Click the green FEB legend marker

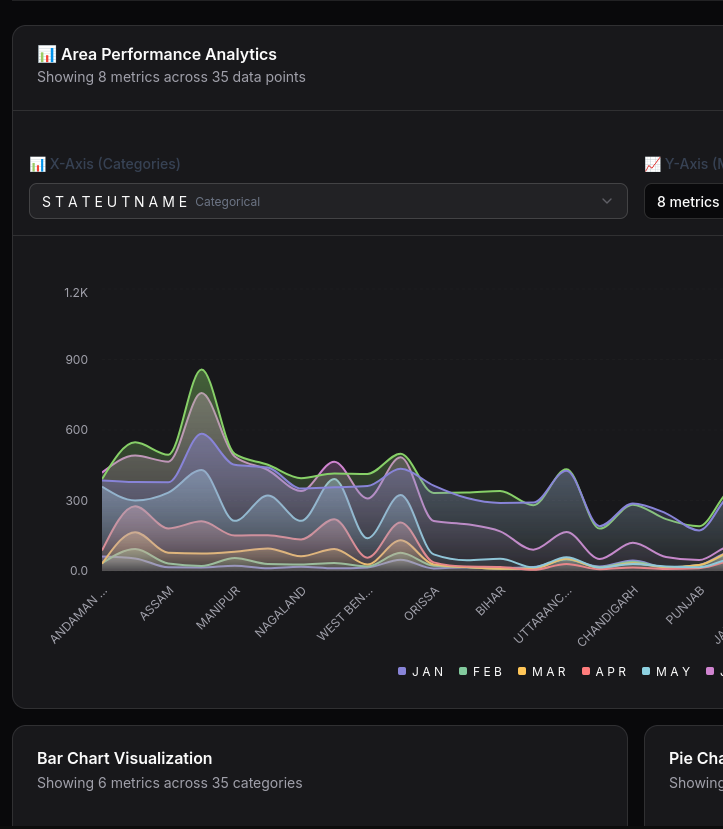tap(463, 672)
